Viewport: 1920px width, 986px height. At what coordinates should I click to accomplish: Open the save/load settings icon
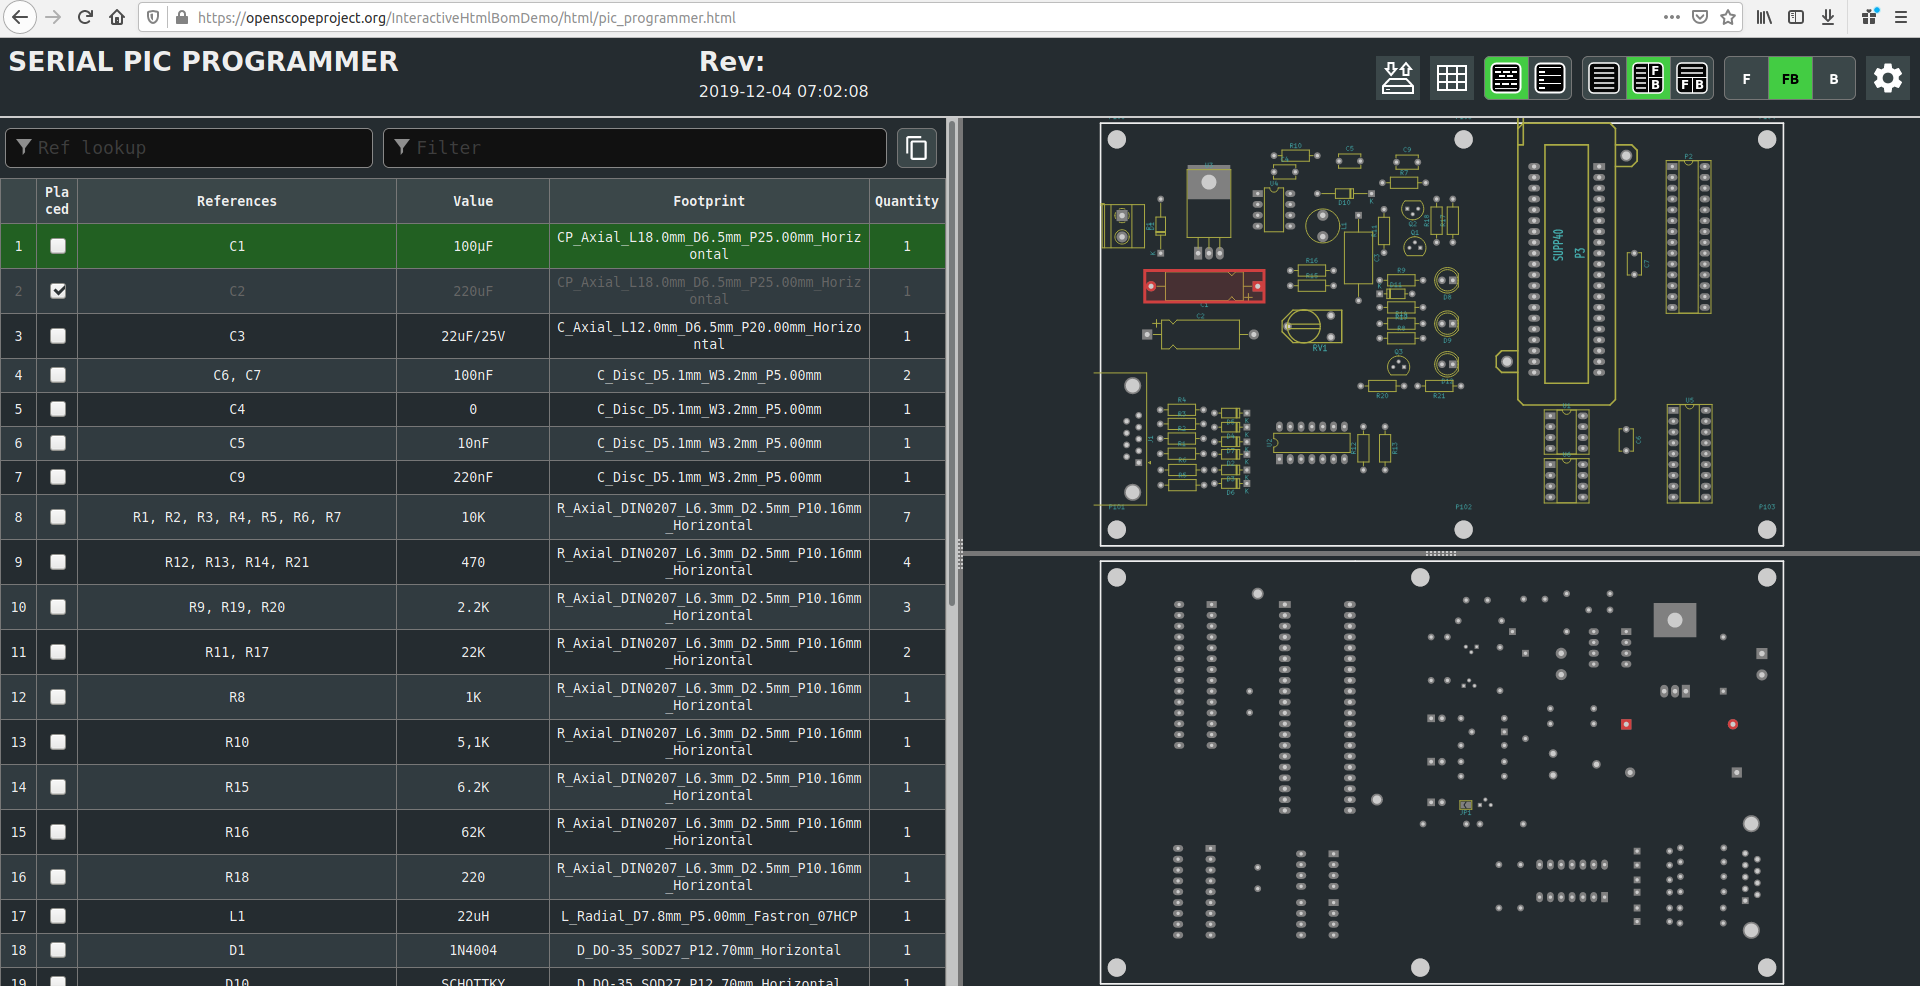[x=1397, y=78]
